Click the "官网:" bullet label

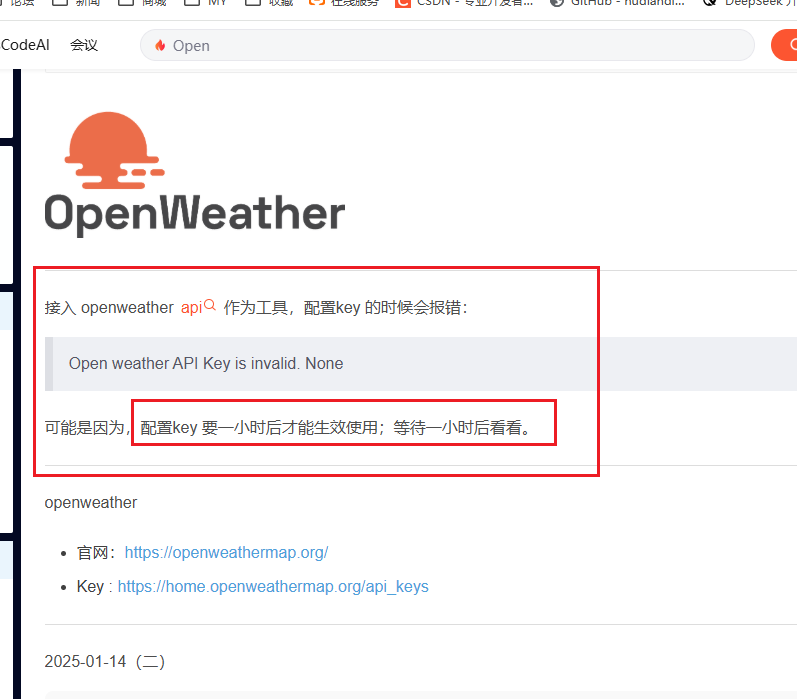(97, 553)
